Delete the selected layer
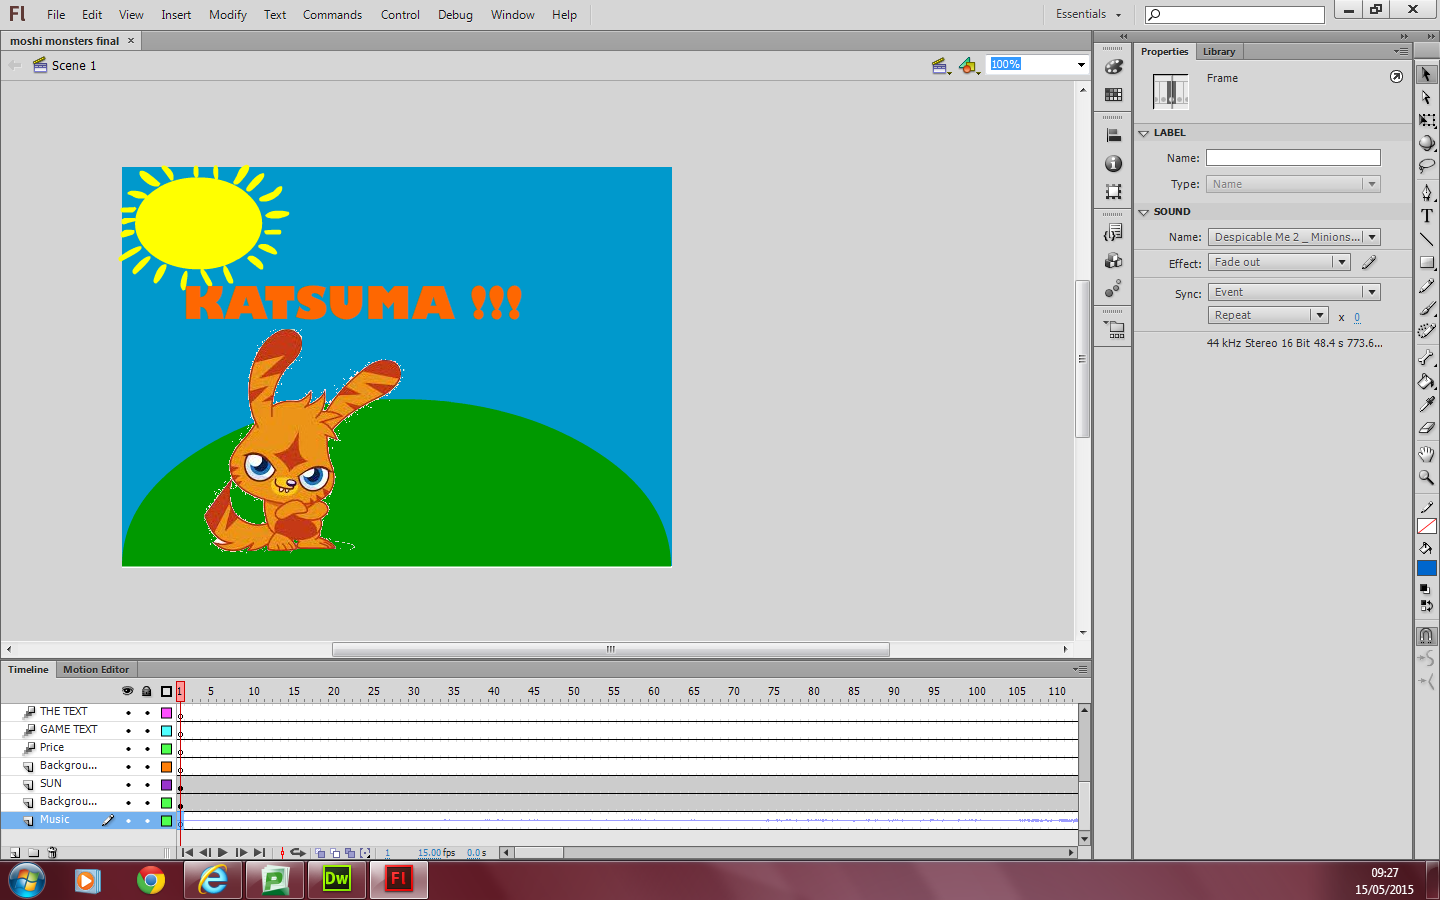The width and height of the screenshot is (1440, 900). tap(53, 853)
